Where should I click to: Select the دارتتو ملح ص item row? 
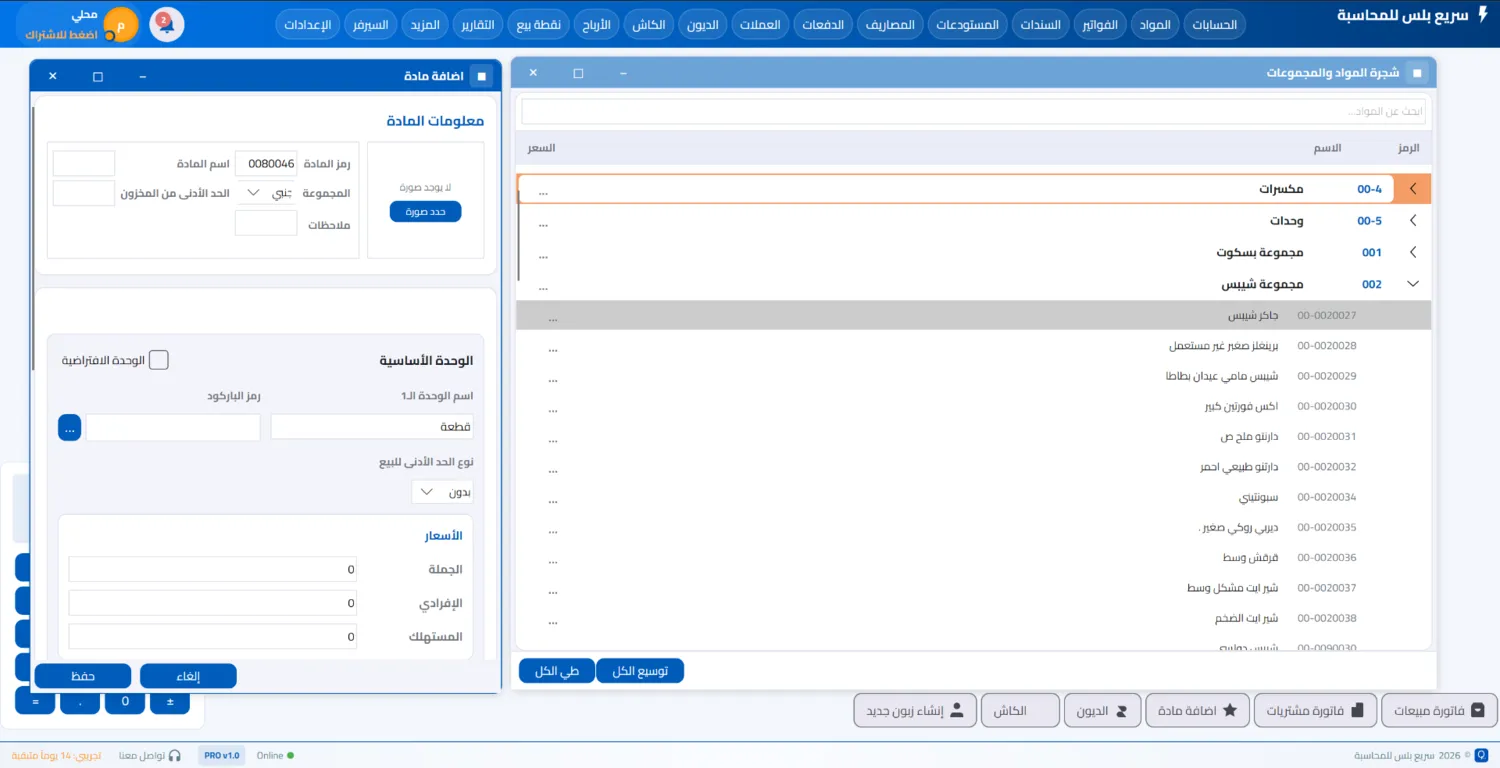tap(973, 437)
